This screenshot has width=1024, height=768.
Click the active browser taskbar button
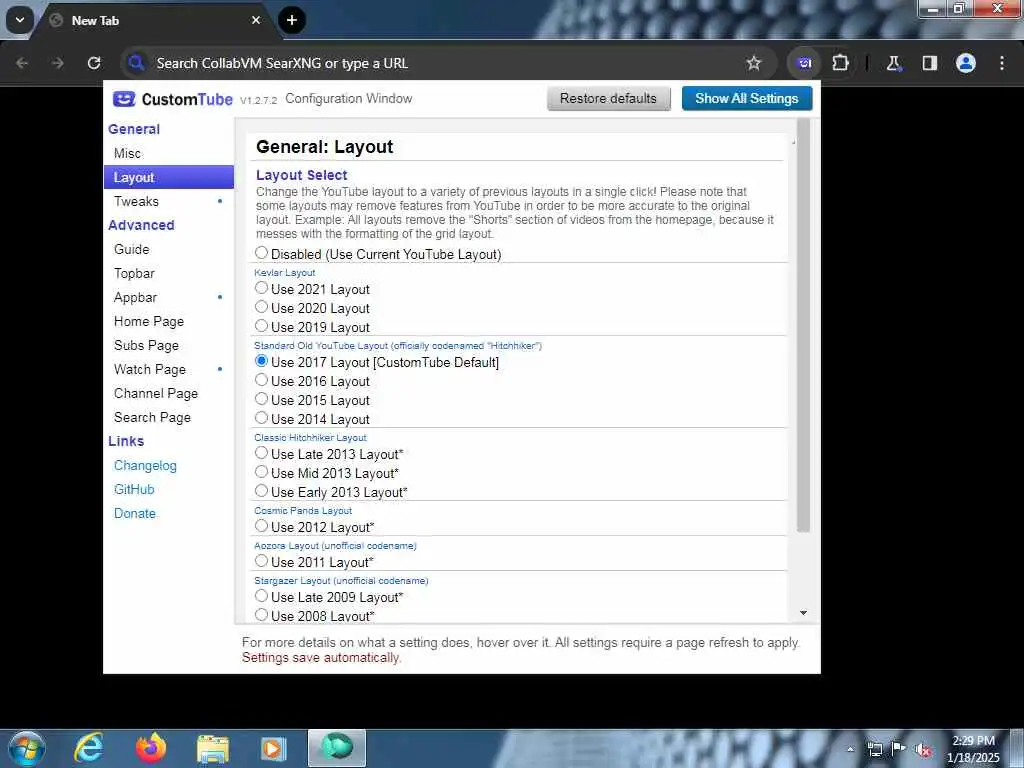(337, 748)
